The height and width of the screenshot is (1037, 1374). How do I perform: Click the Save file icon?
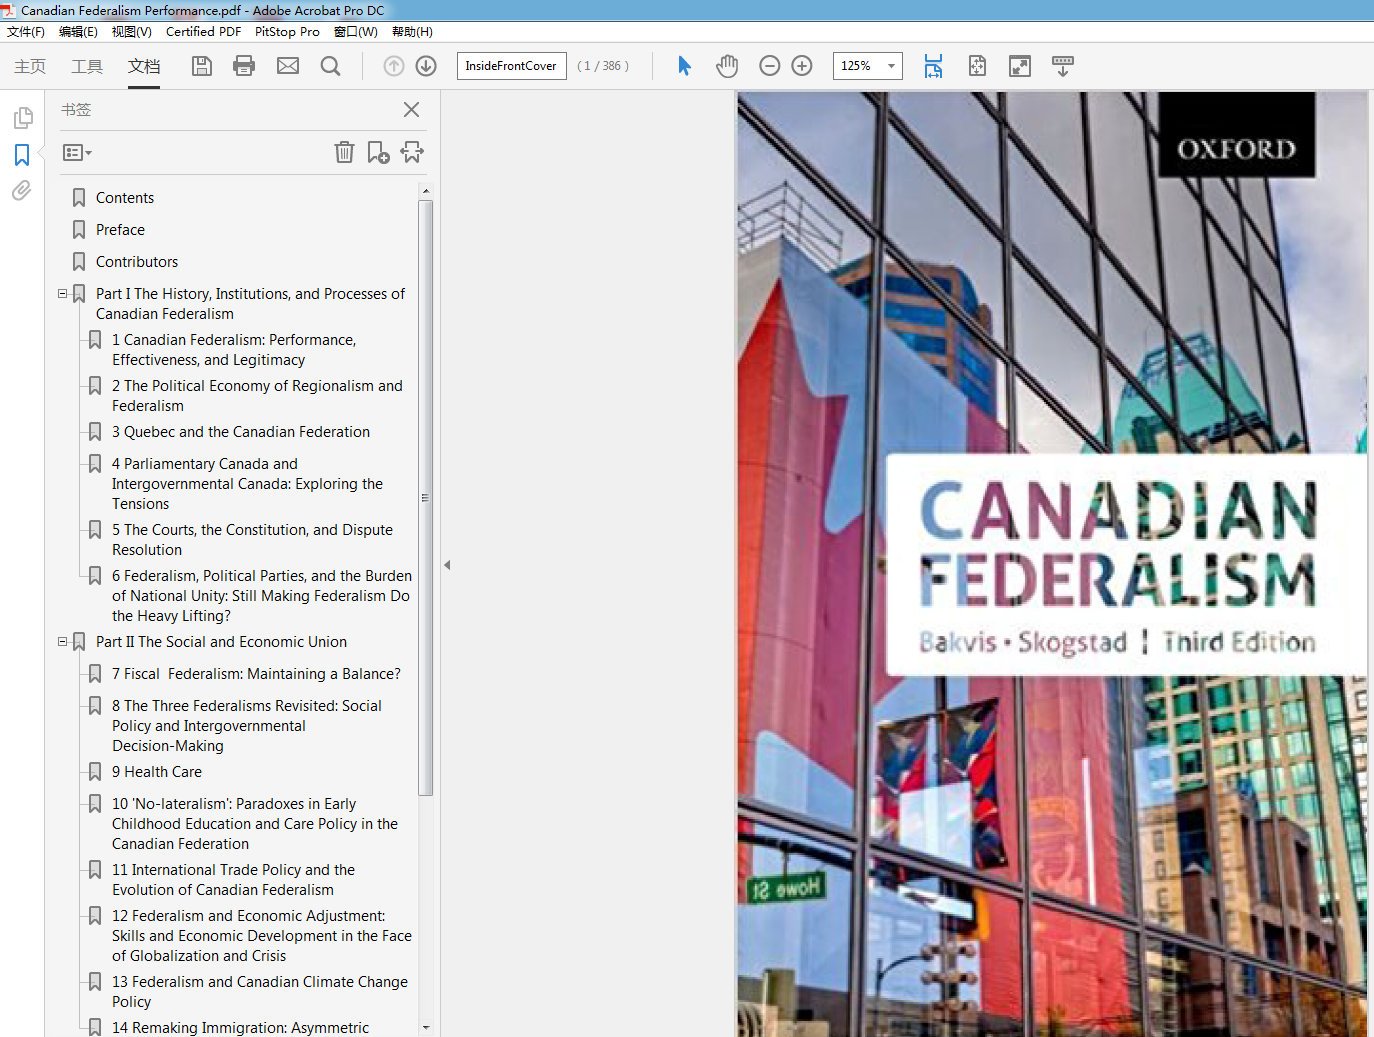pyautogui.click(x=202, y=66)
